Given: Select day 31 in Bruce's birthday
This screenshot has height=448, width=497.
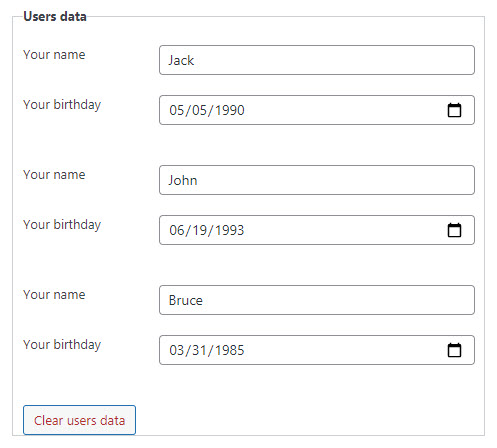Looking at the screenshot, I should [200, 350].
